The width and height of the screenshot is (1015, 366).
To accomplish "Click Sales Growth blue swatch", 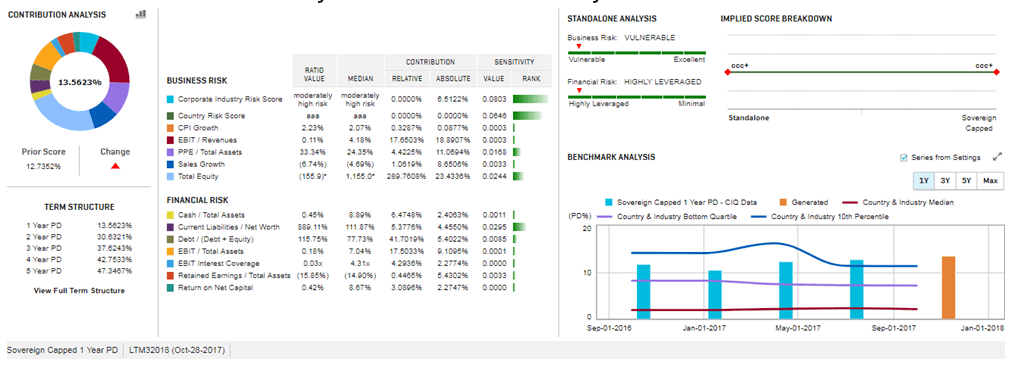I will coord(170,165).
